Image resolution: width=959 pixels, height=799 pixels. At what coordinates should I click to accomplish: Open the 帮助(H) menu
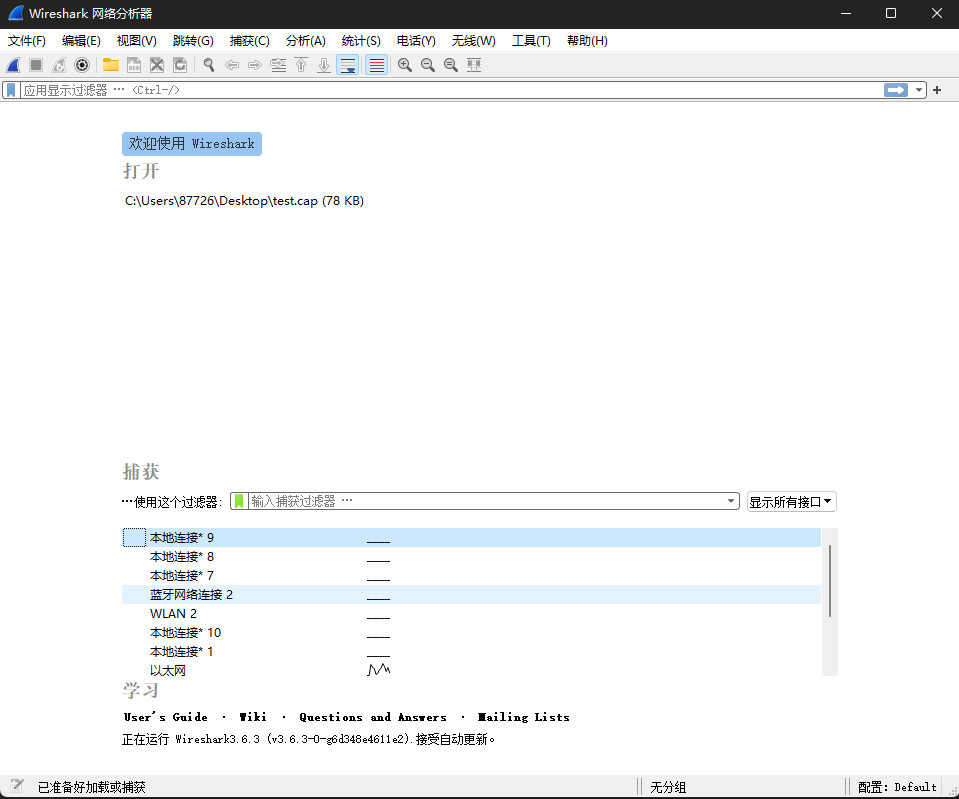click(587, 41)
